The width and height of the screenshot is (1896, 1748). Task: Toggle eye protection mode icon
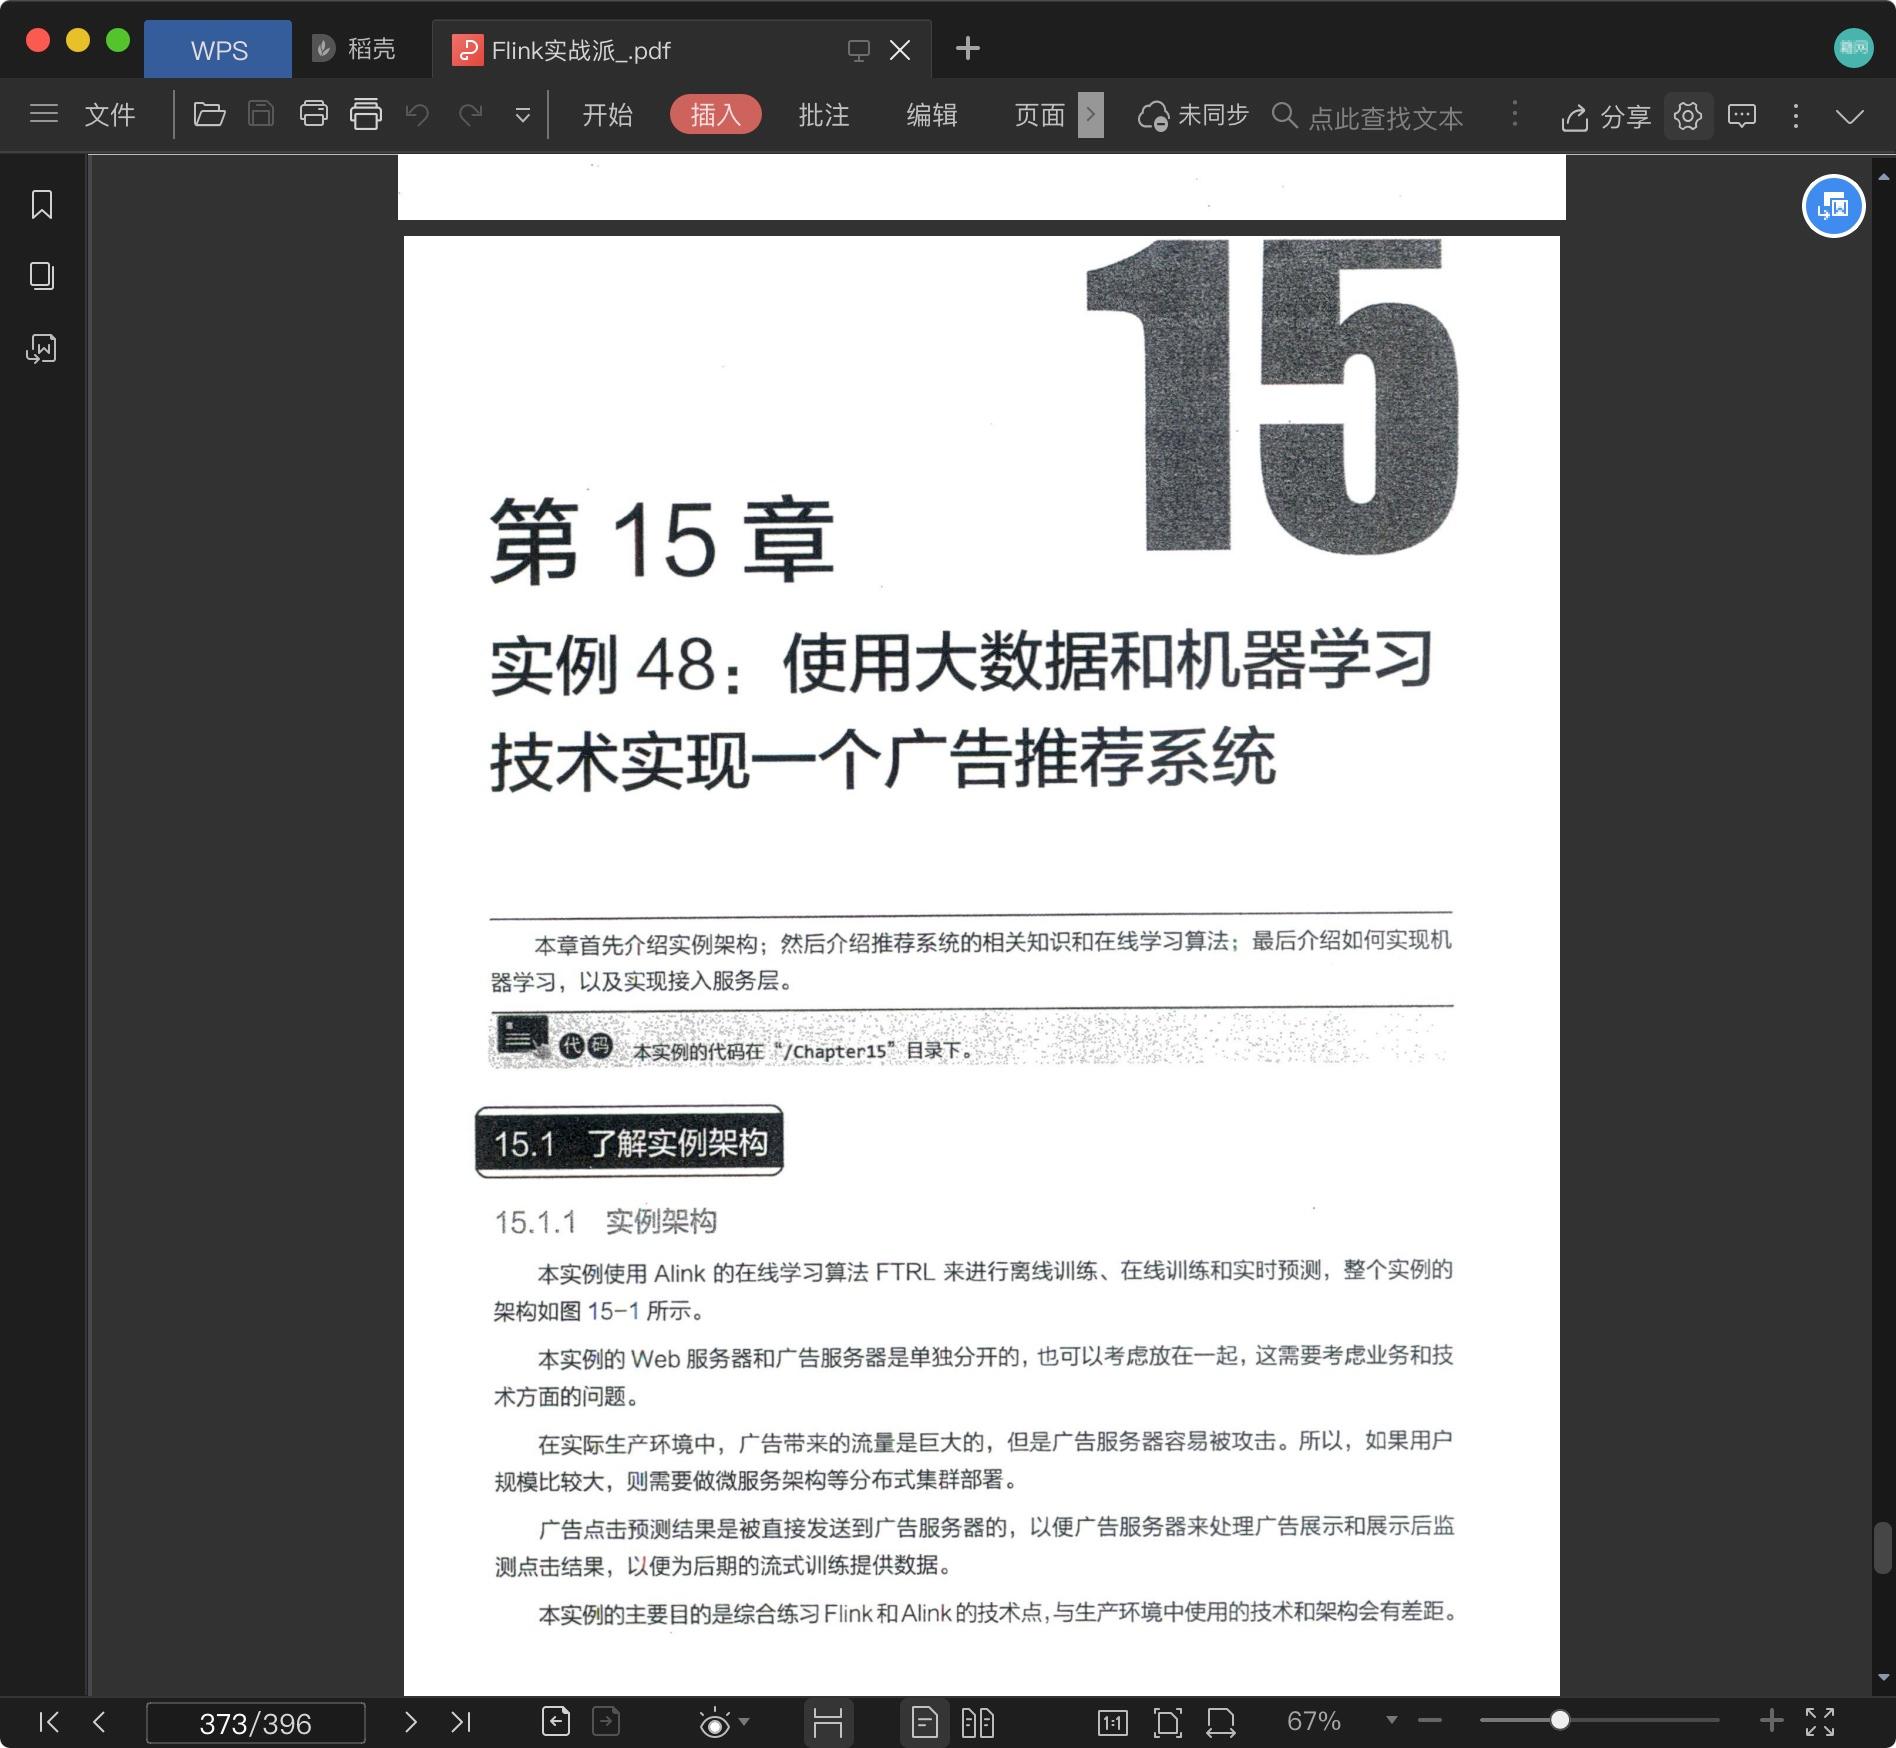[714, 1723]
